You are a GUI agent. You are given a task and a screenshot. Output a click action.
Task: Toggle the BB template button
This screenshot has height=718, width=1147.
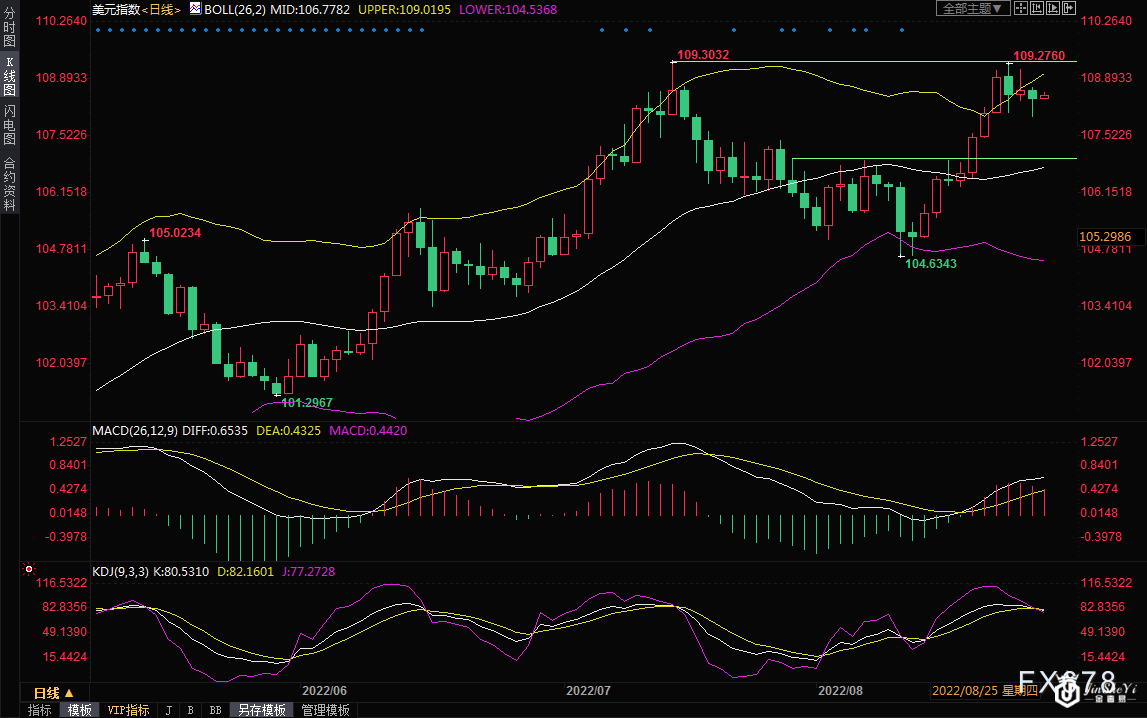pos(214,710)
